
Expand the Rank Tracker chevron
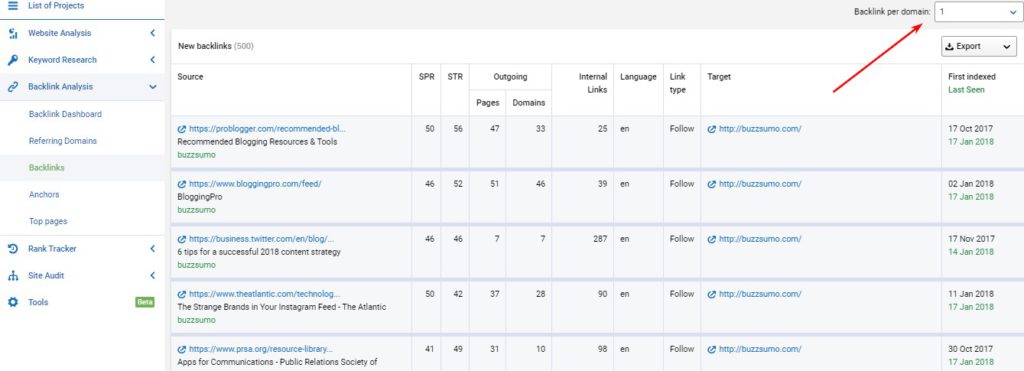pos(152,249)
